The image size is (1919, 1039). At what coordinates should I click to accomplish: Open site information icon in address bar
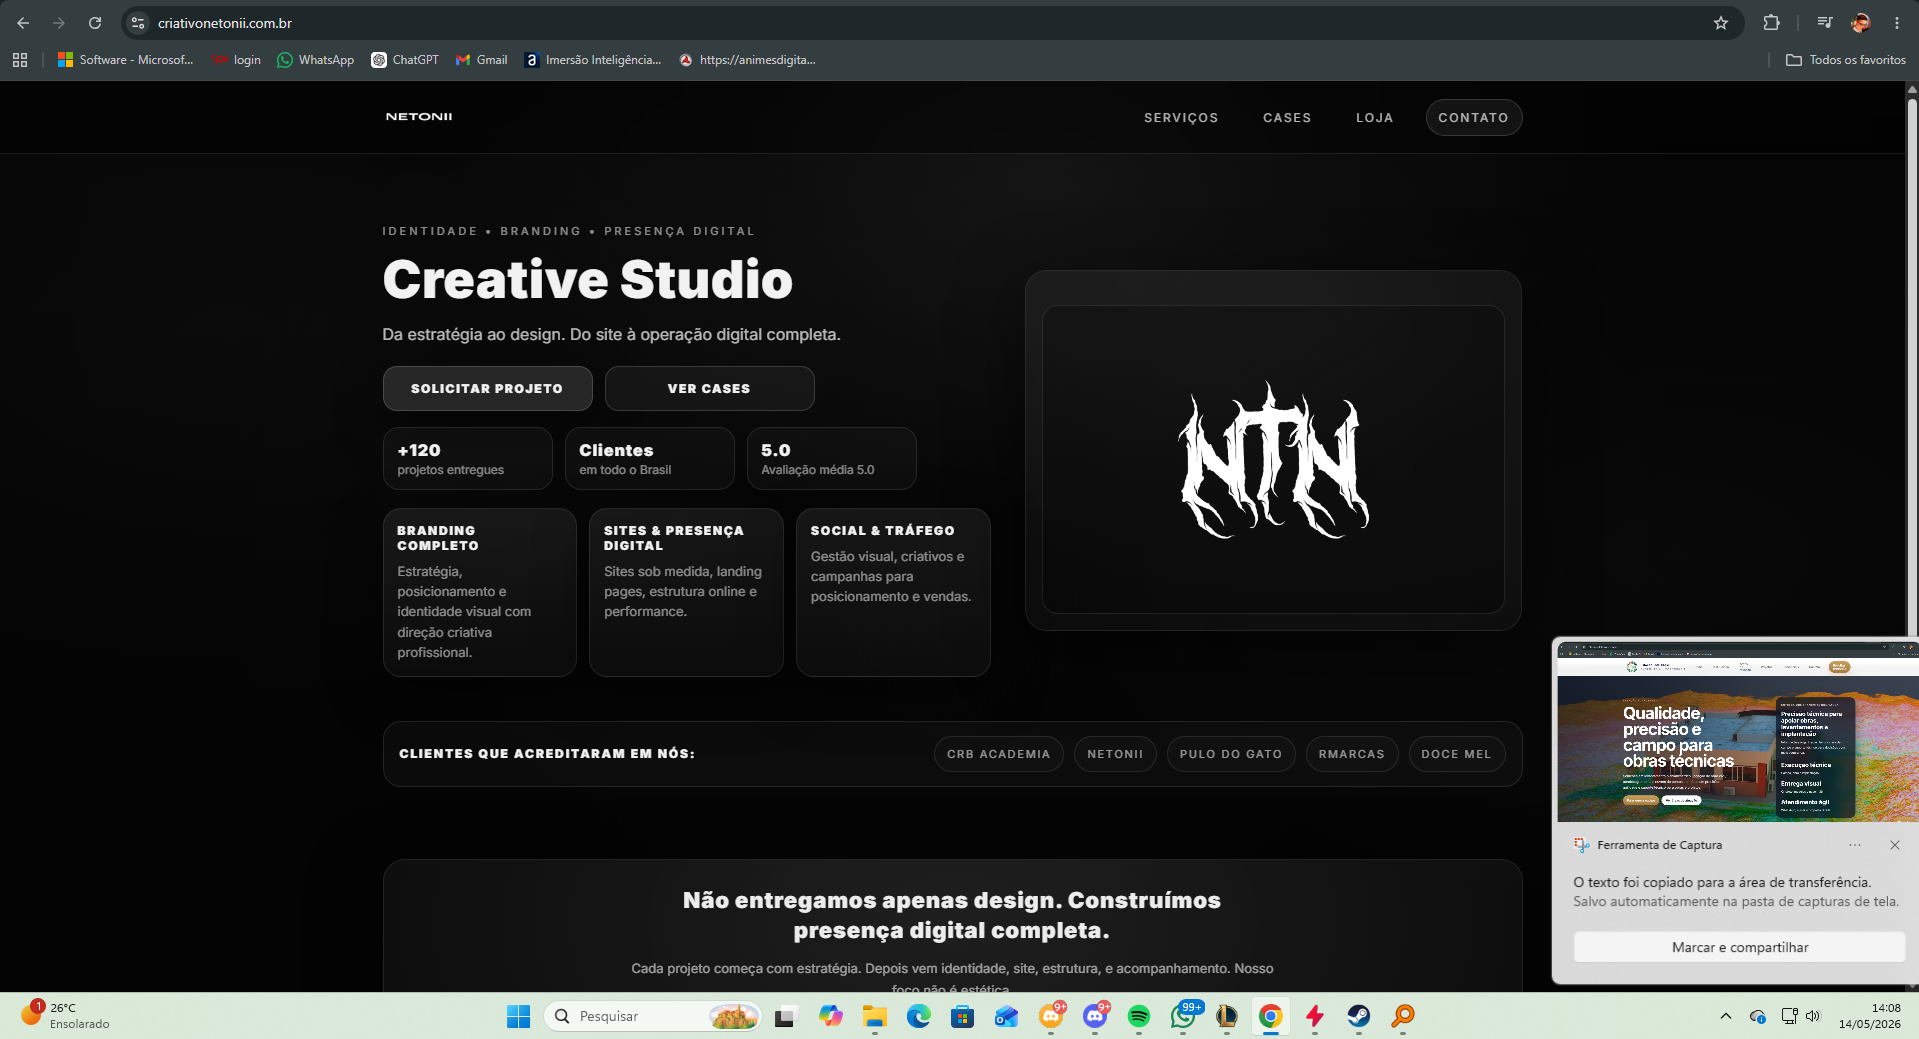pyautogui.click(x=139, y=23)
